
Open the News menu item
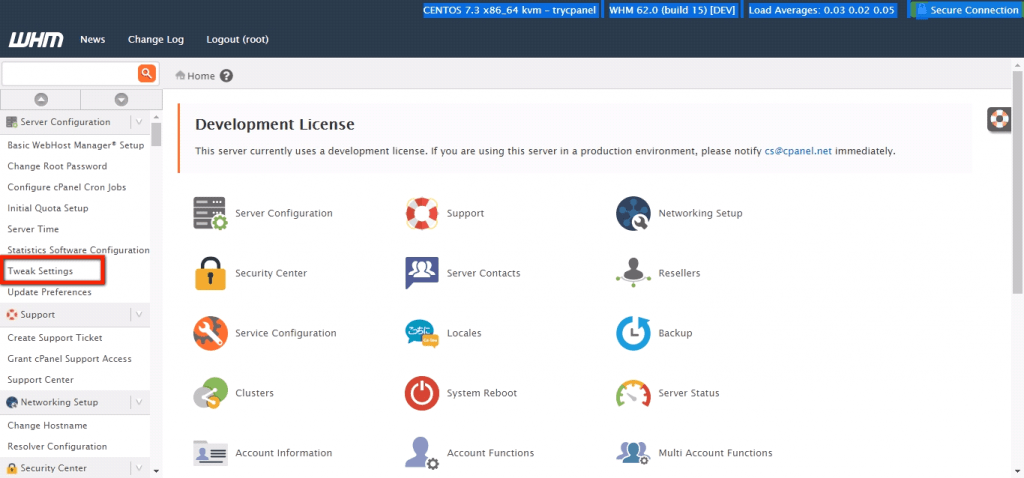(93, 40)
